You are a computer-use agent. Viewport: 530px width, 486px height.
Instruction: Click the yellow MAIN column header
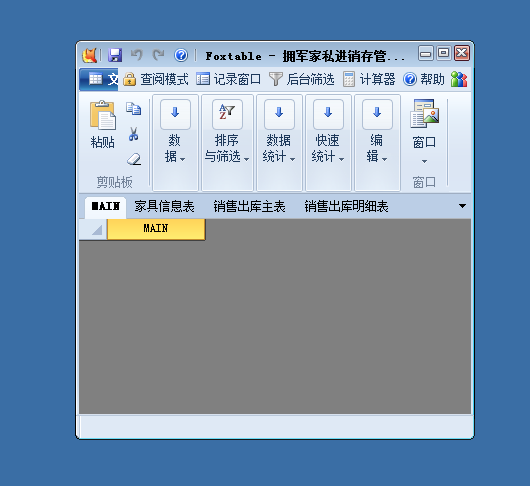tap(156, 229)
